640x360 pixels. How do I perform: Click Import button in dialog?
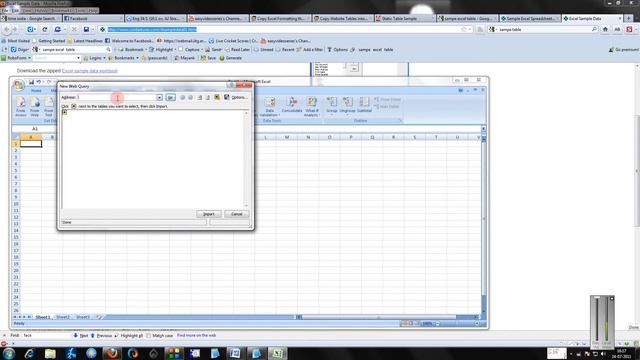pyautogui.click(x=209, y=214)
